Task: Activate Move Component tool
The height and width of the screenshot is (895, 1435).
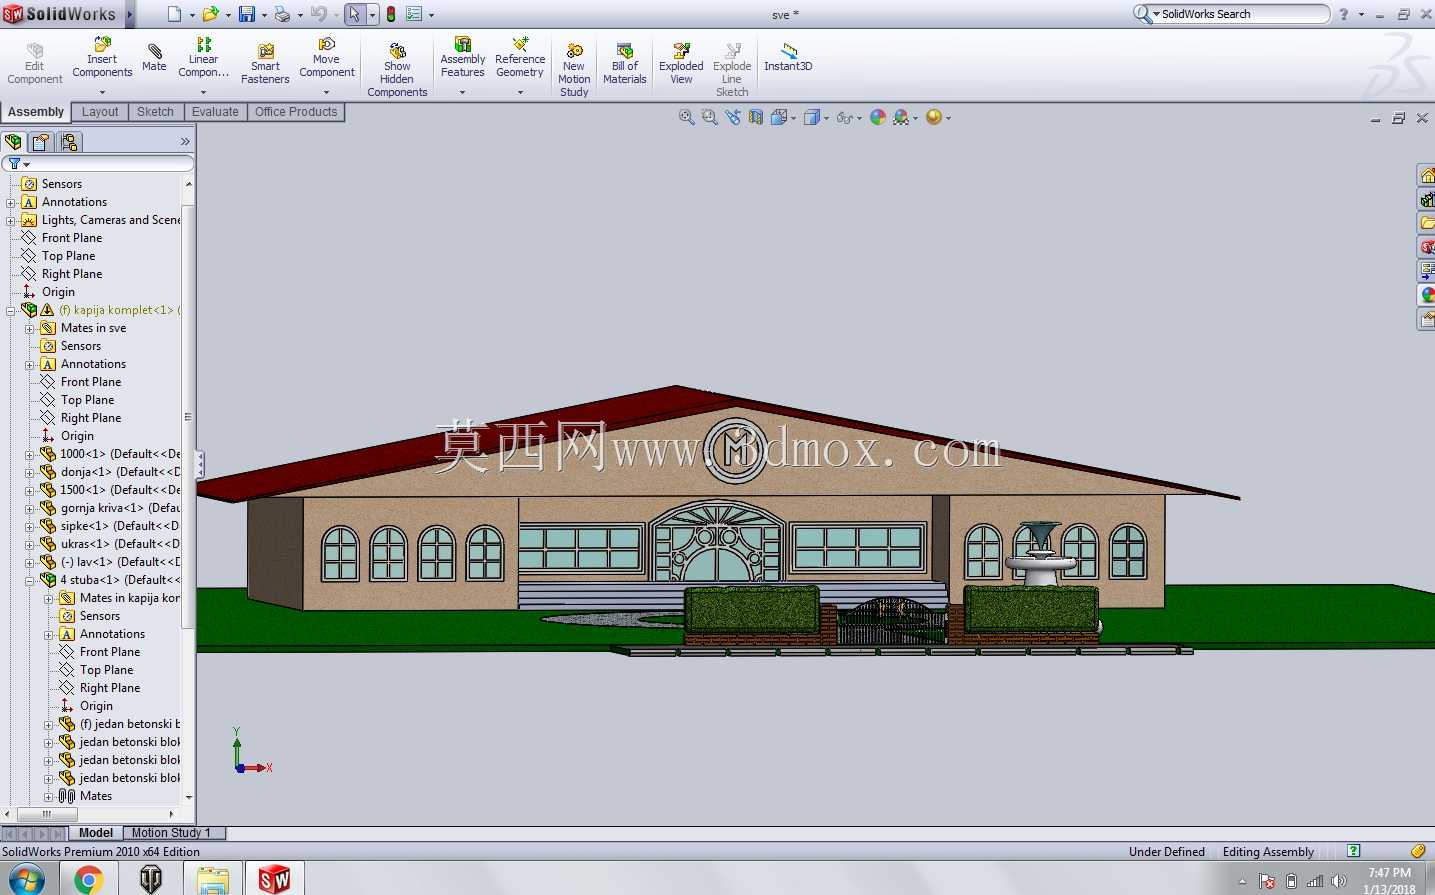Action: coord(326,58)
